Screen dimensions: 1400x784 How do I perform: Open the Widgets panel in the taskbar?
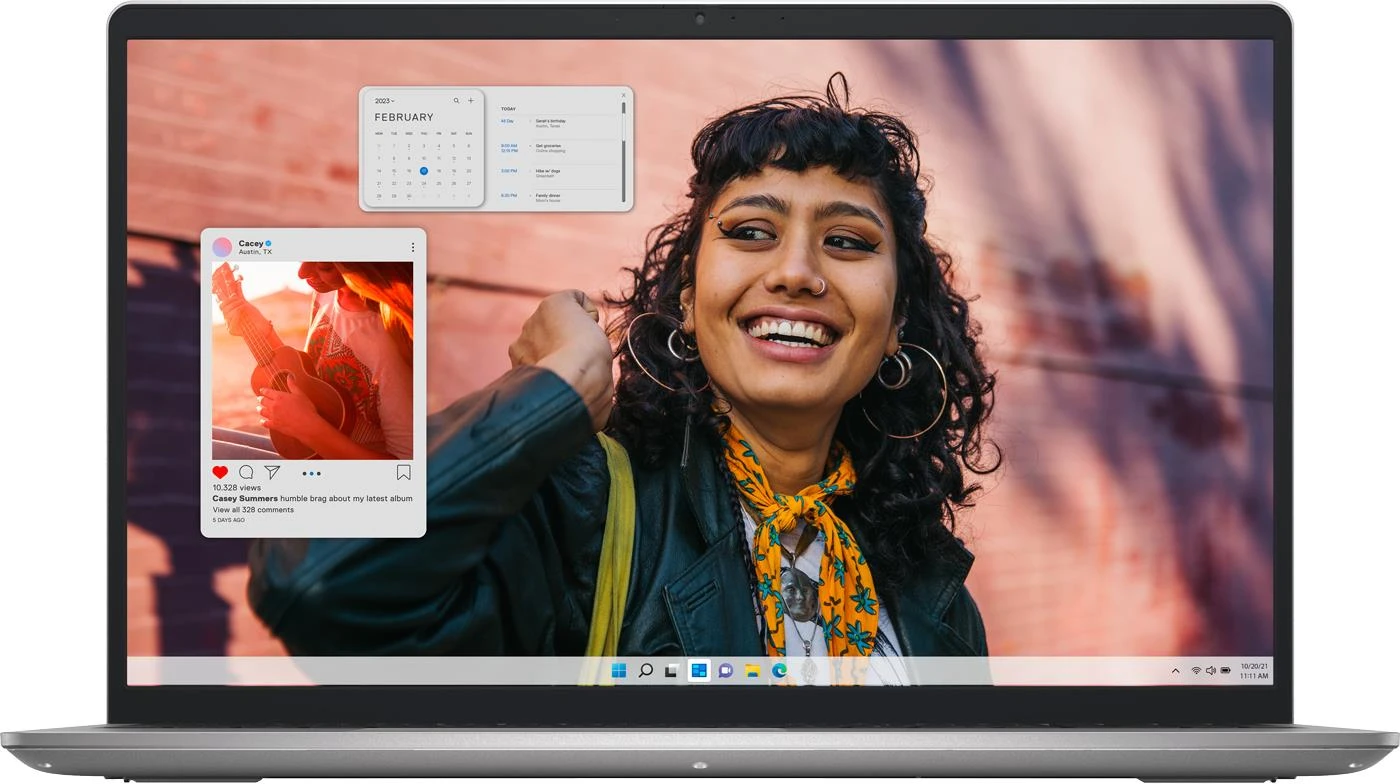tap(699, 670)
